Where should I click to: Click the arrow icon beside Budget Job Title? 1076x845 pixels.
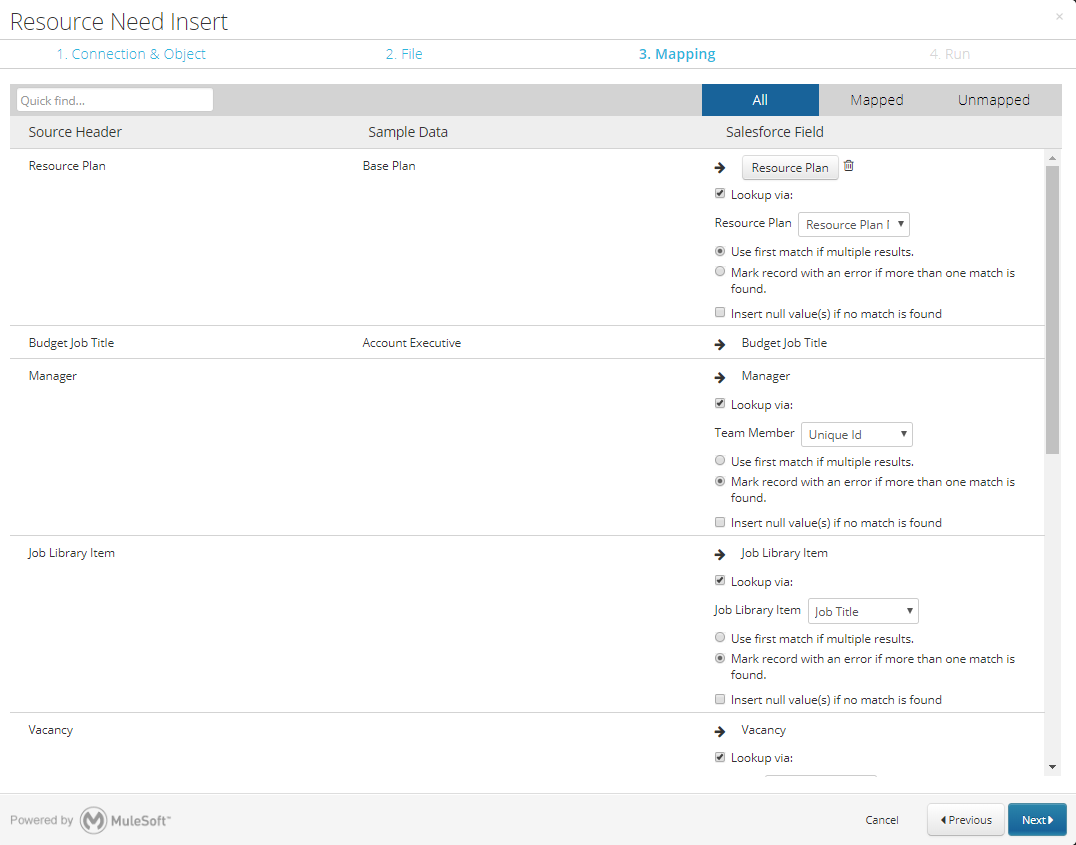719,344
